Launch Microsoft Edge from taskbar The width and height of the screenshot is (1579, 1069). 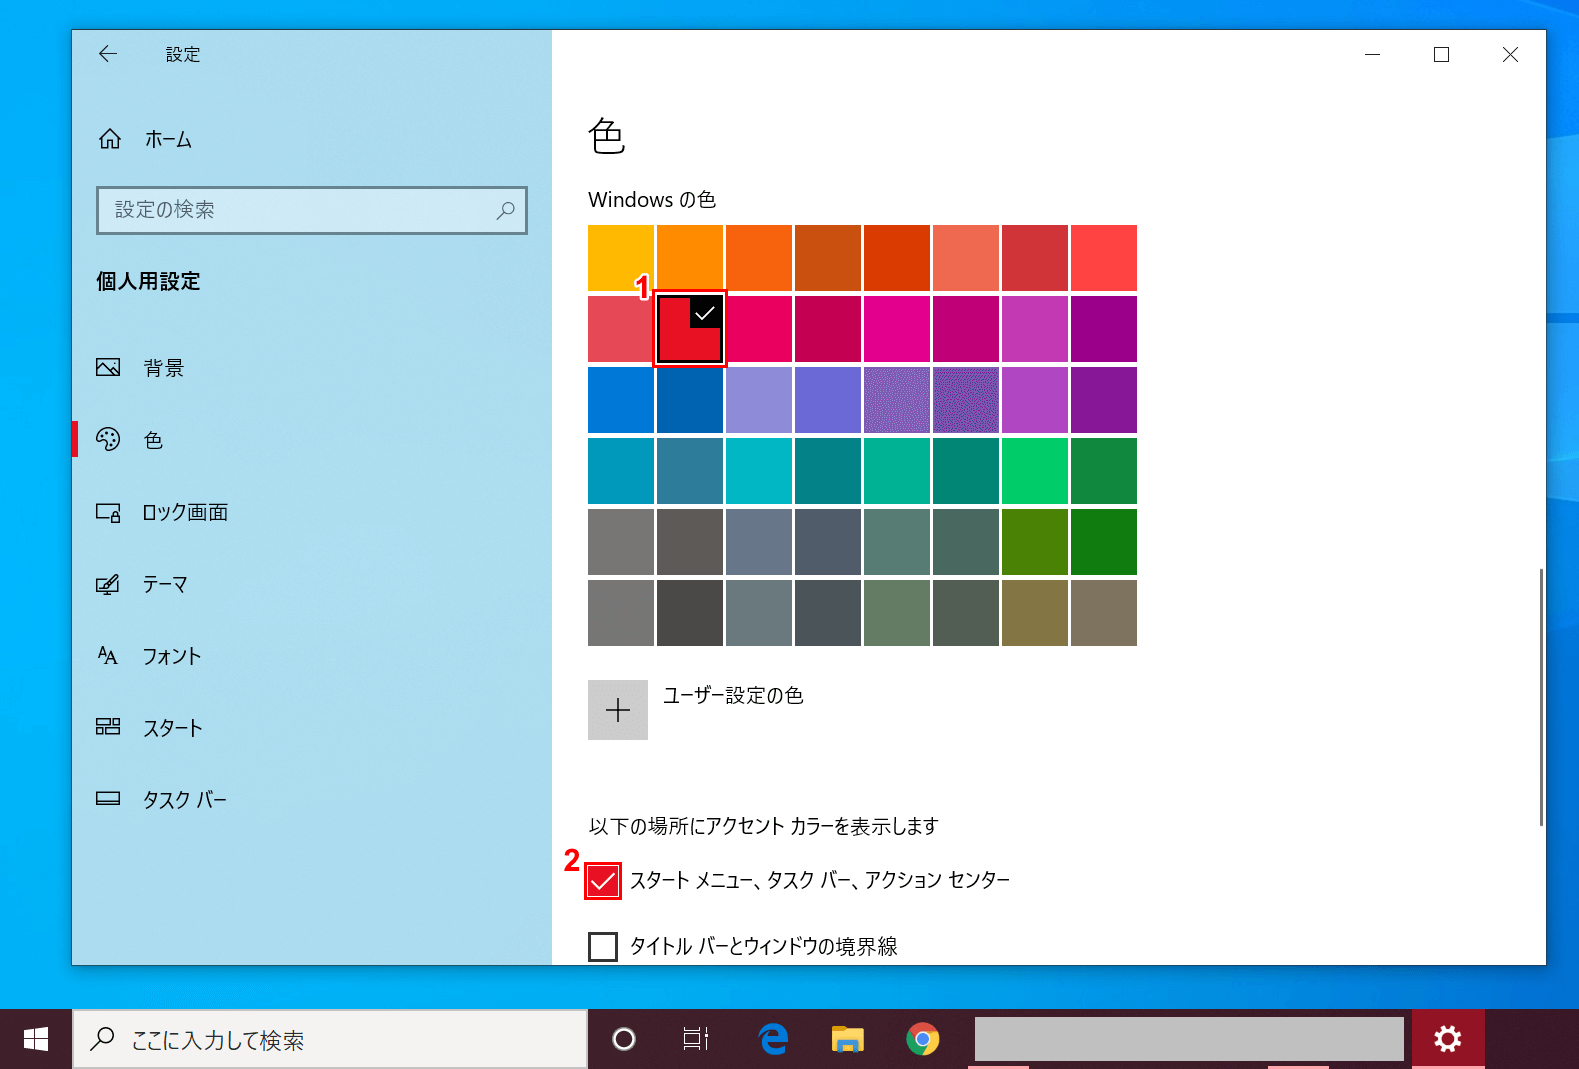773,1040
